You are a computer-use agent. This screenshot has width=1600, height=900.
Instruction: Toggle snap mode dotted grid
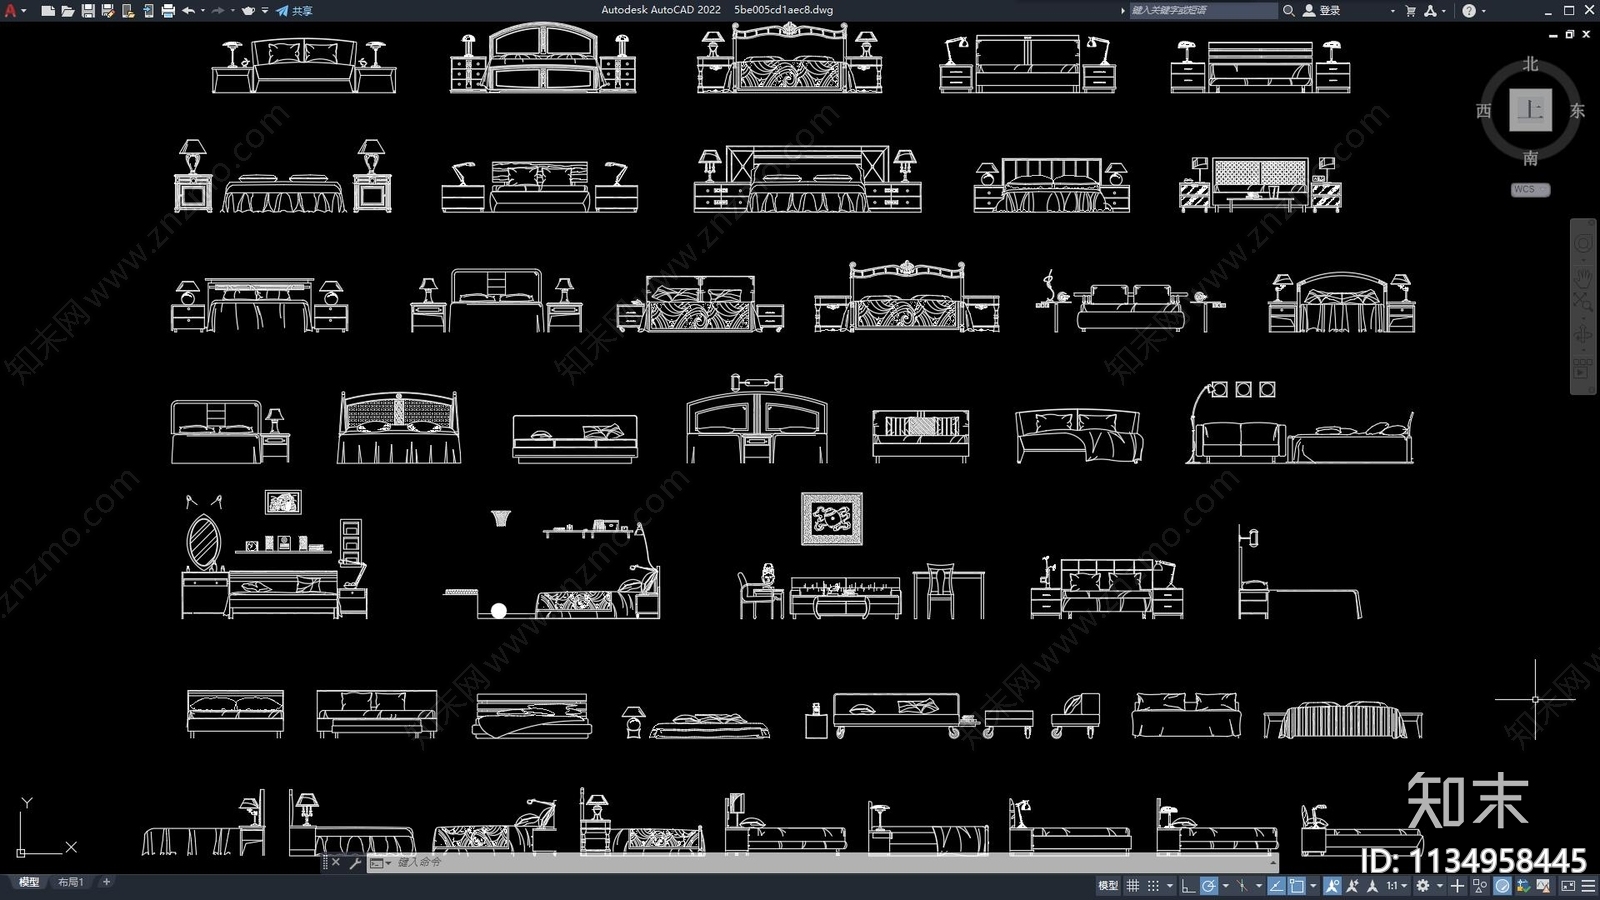[1153, 885]
